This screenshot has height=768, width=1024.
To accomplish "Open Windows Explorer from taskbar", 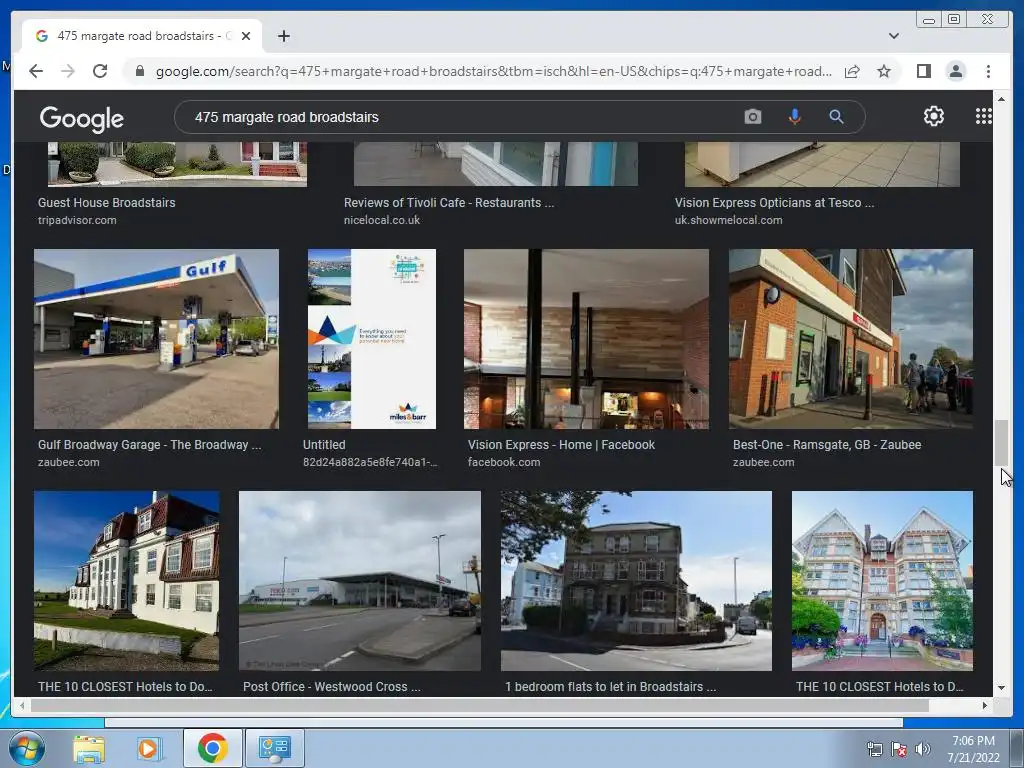I will [x=89, y=748].
